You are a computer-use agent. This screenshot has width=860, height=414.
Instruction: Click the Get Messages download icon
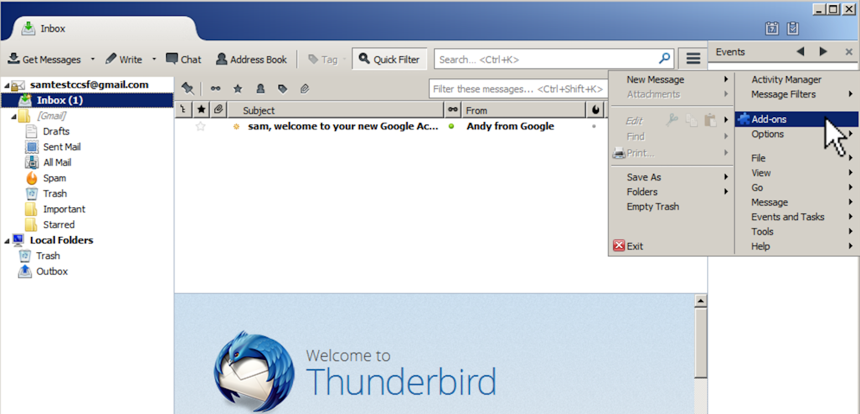[14, 59]
